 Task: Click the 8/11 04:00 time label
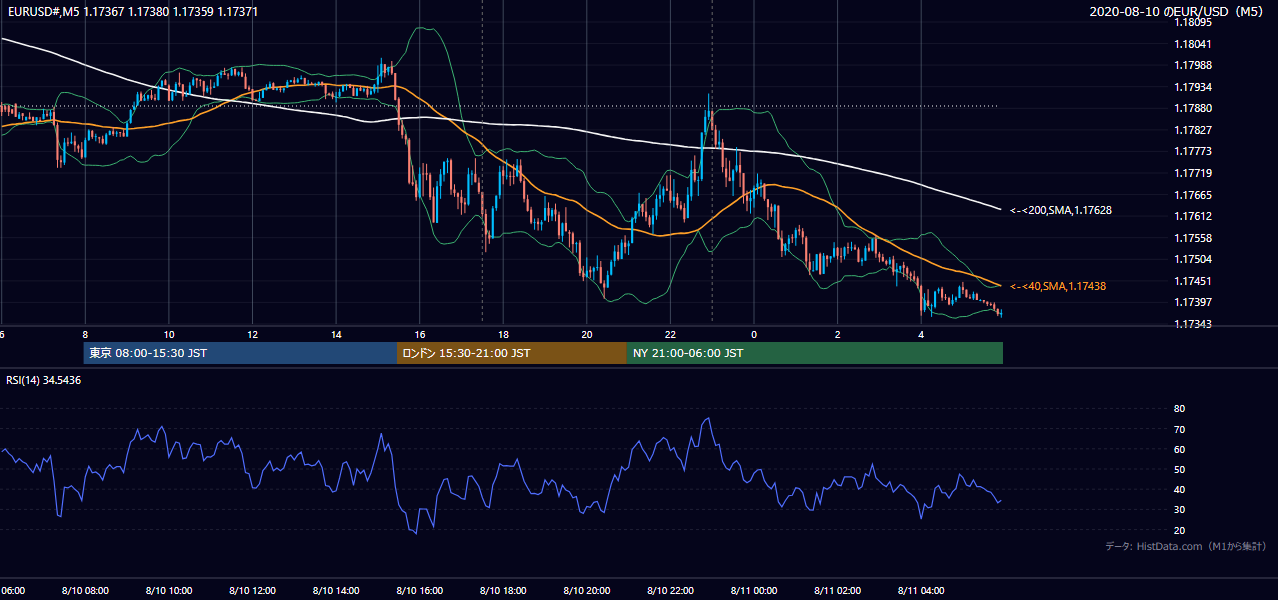921,591
